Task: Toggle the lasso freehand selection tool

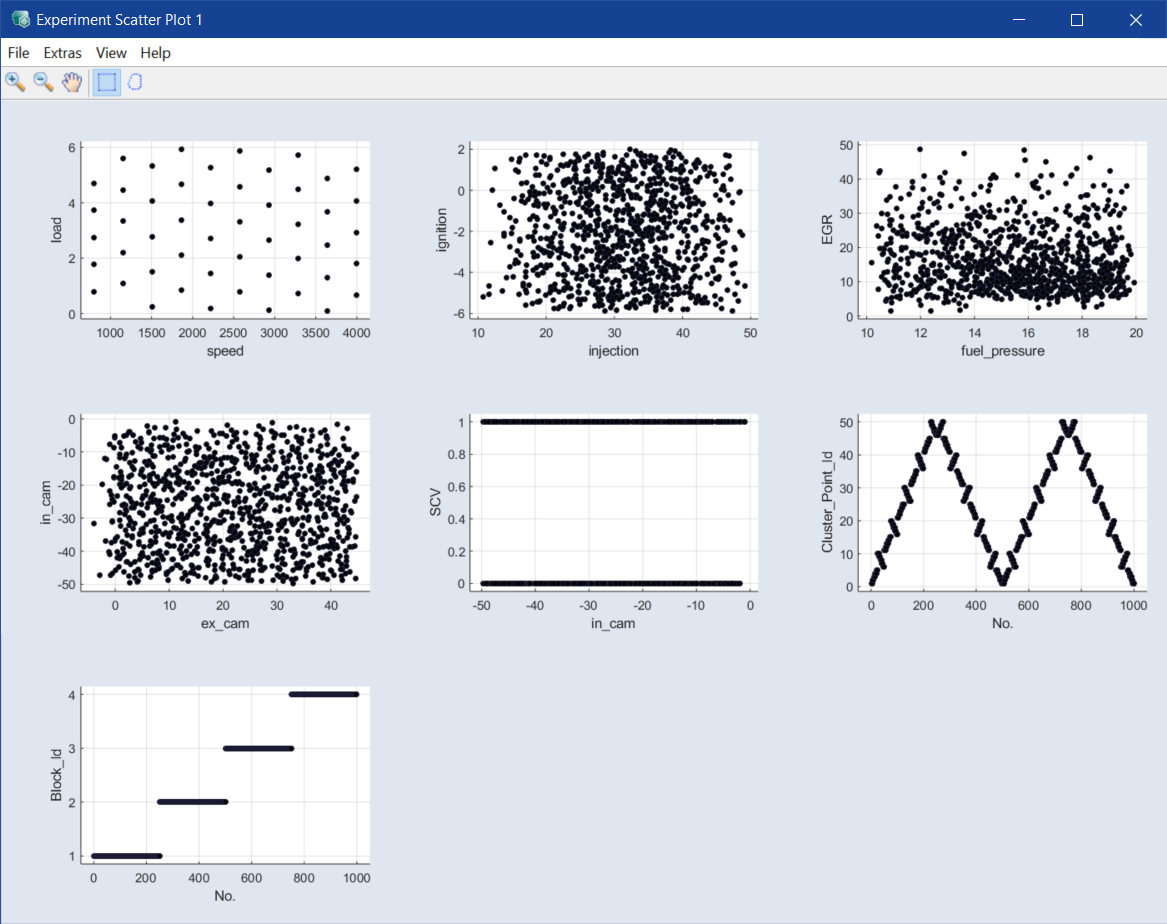Action: [135, 82]
